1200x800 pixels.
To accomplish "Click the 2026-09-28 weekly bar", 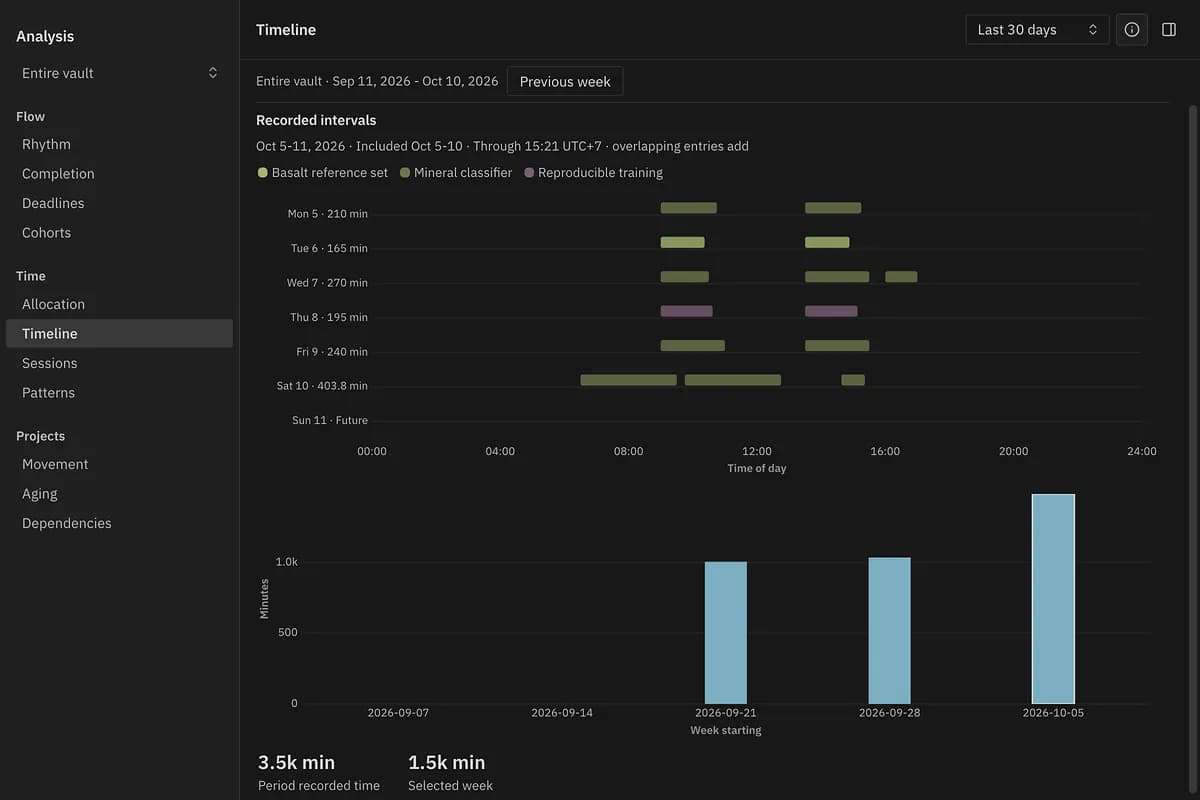I will [x=890, y=630].
